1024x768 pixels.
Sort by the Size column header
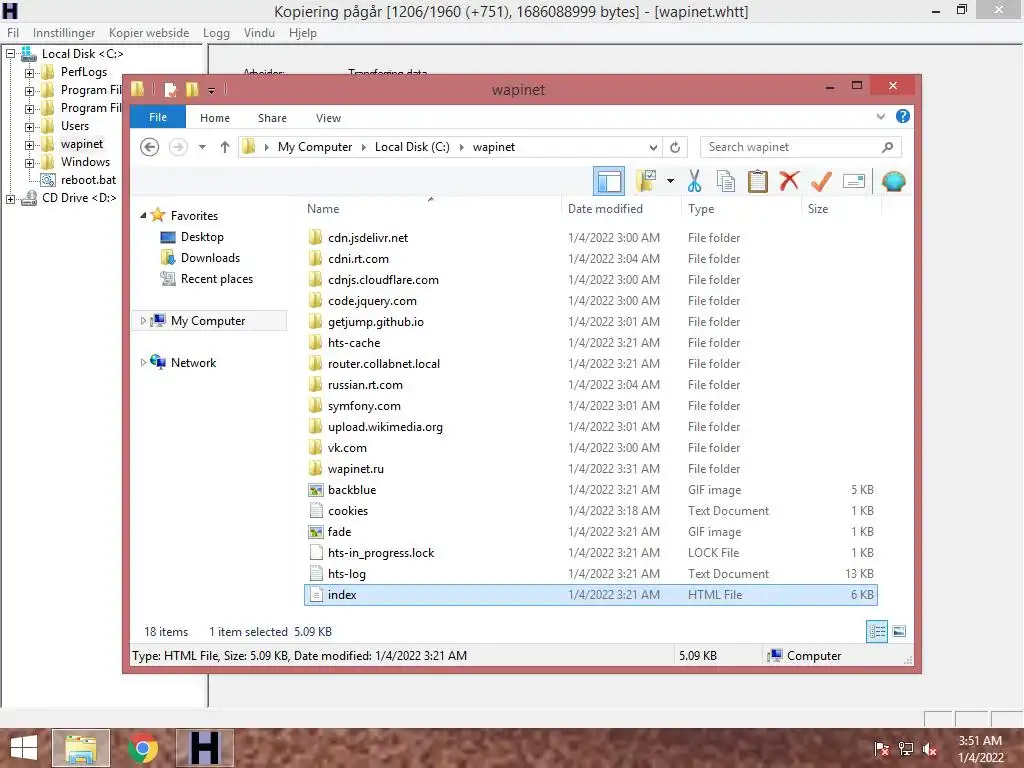tap(818, 209)
